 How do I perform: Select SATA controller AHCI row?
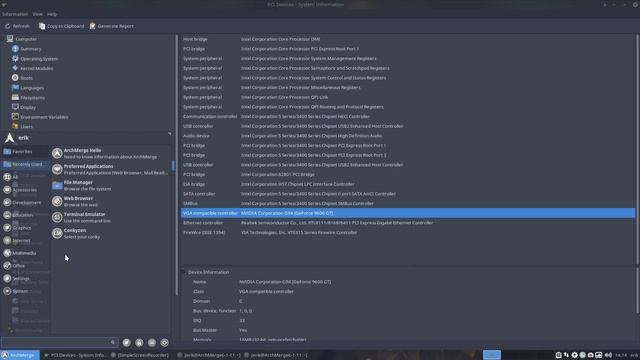tap(408, 194)
